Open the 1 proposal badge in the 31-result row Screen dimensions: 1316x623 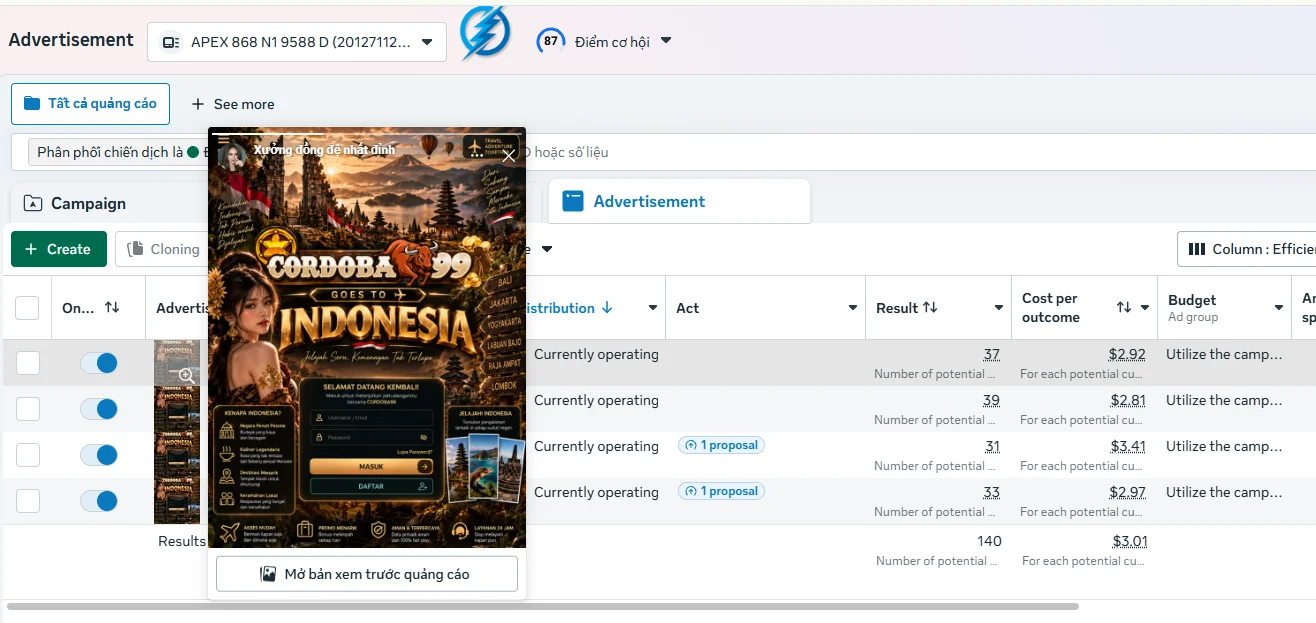pos(721,445)
